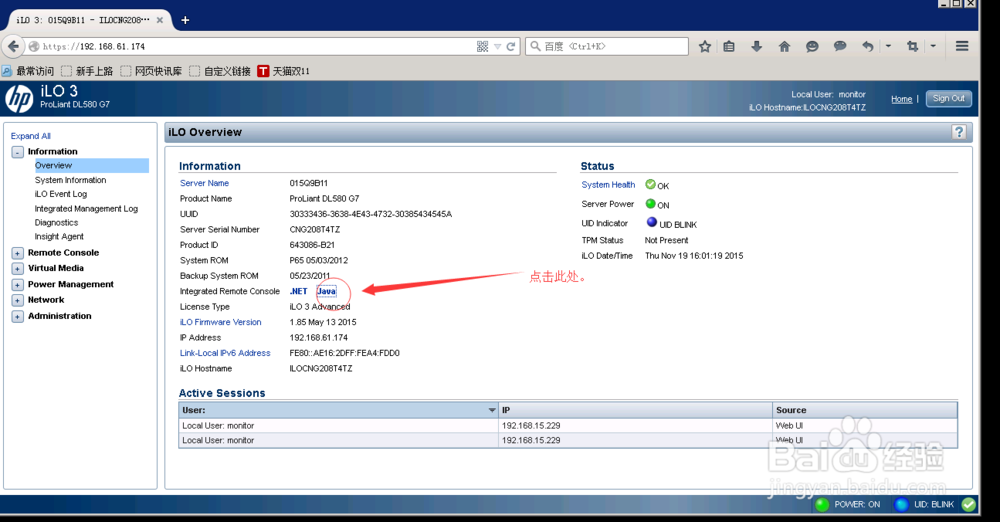
Task: Click the IP column header
Action: click(x=635, y=410)
